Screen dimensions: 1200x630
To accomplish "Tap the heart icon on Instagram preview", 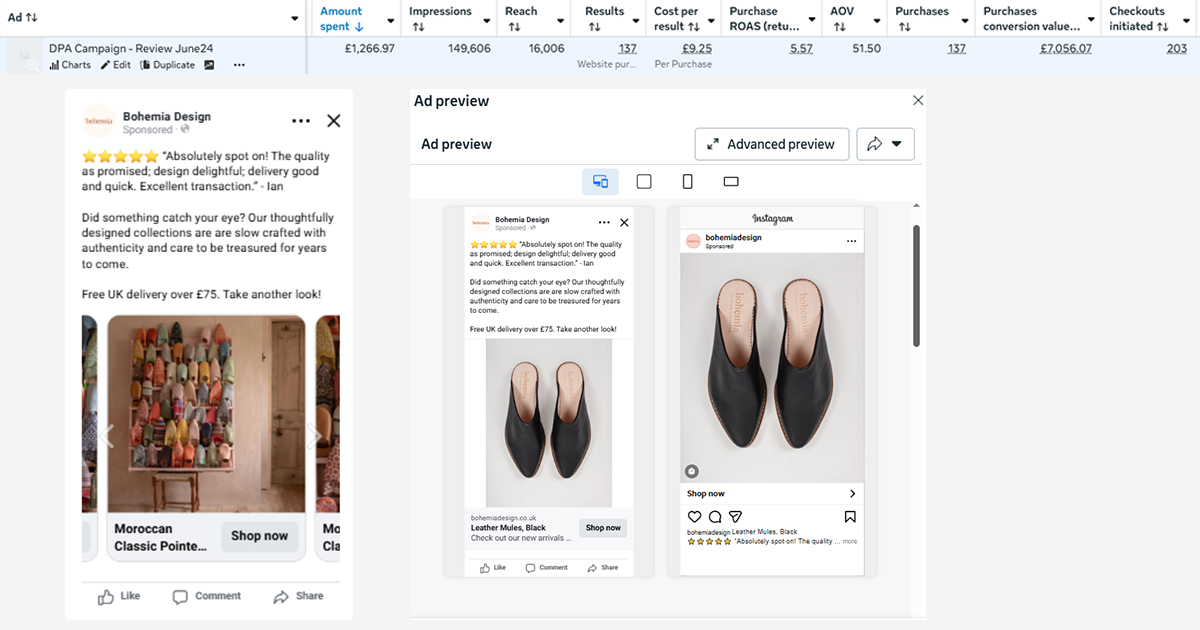I will click(694, 517).
